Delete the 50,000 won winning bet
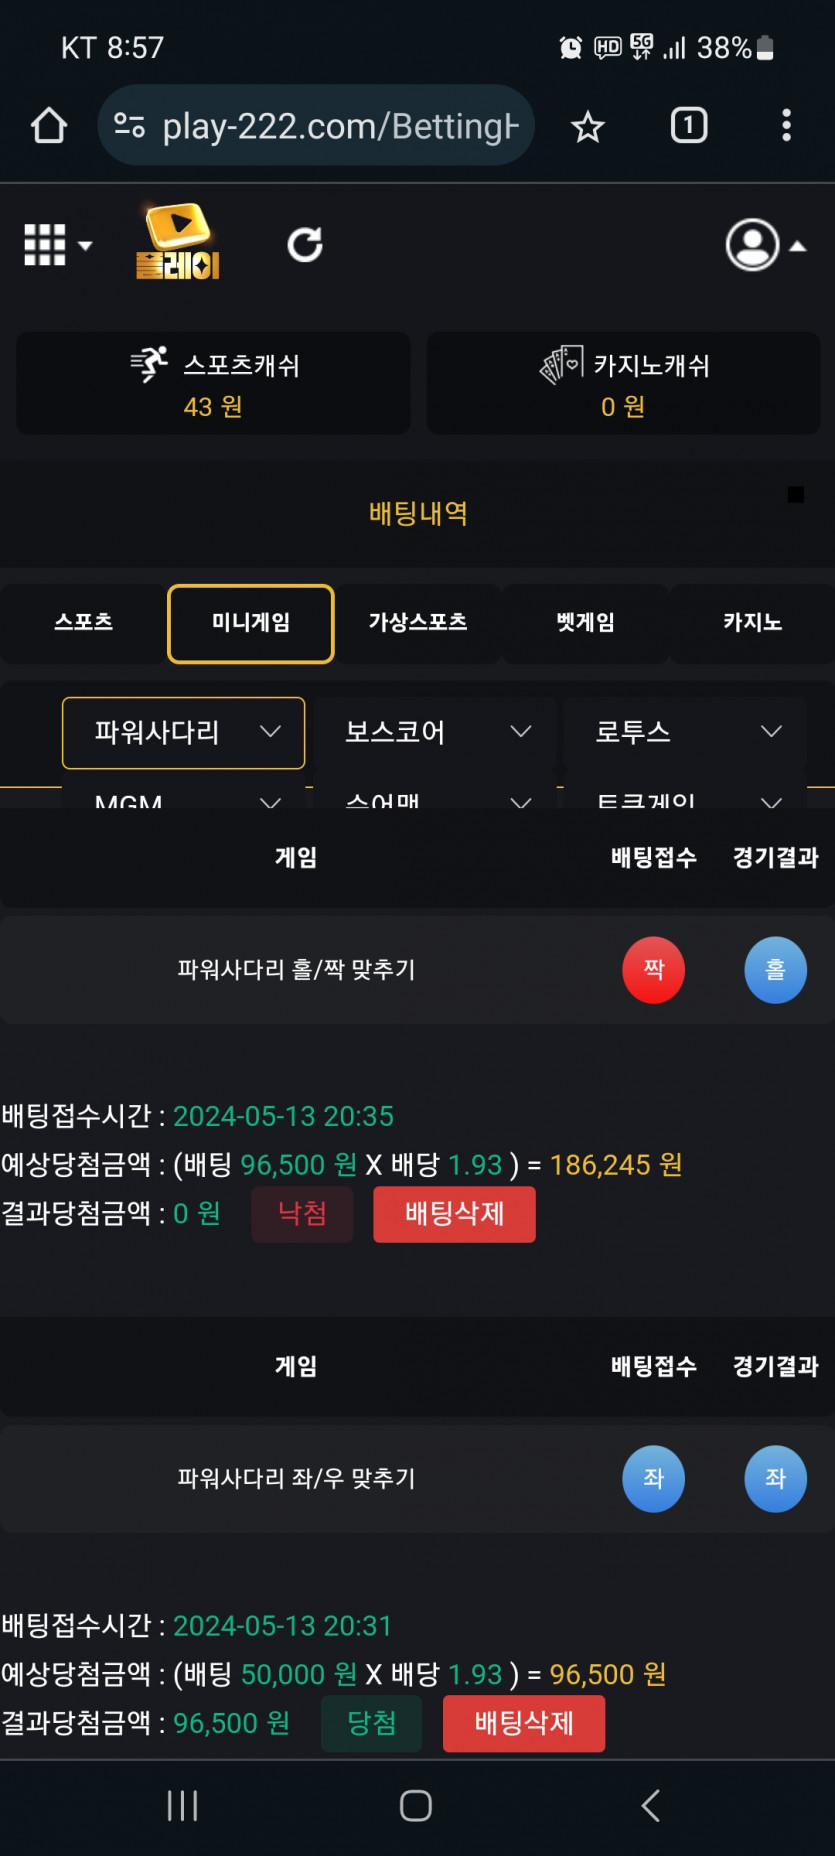The width and height of the screenshot is (835, 1856). 524,1723
